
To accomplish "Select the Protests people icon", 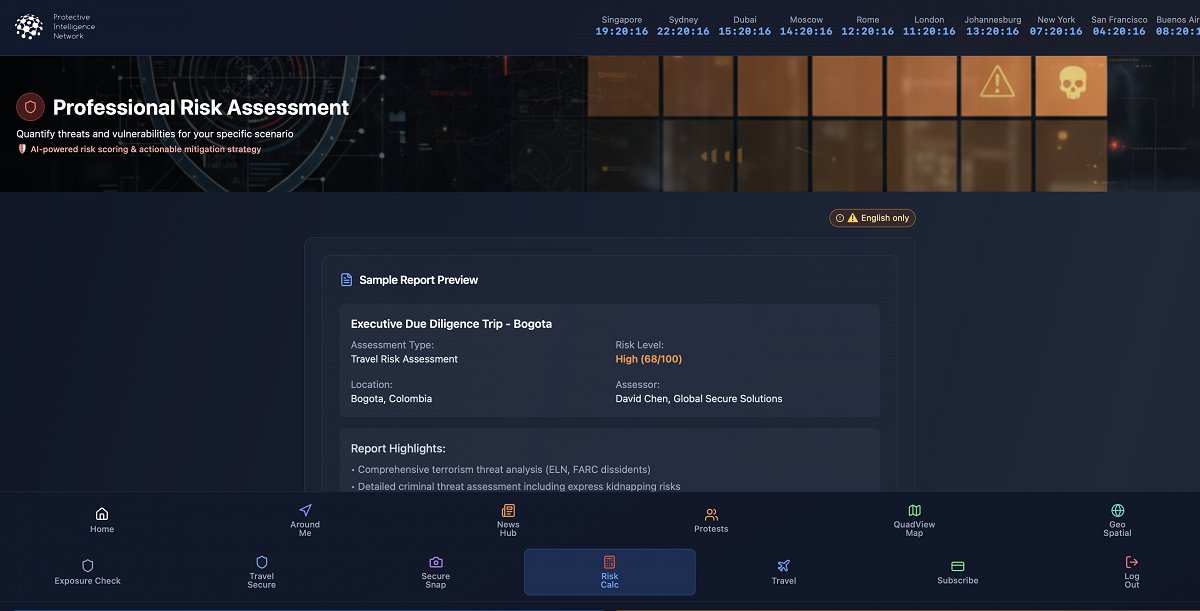I will (x=711, y=514).
